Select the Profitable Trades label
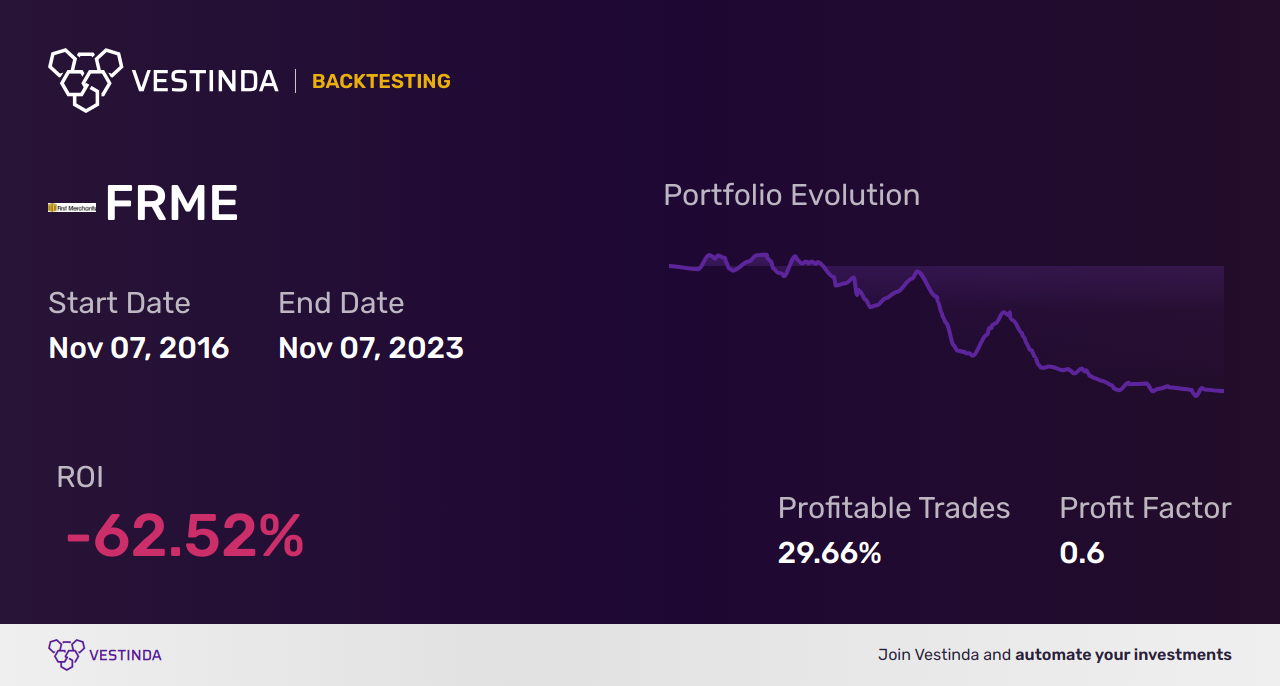The height and width of the screenshot is (686, 1280). point(894,508)
